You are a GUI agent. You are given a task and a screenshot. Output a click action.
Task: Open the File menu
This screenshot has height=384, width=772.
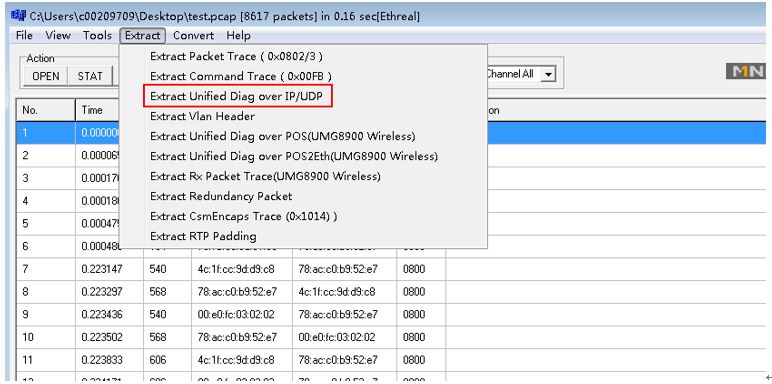pyautogui.click(x=24, y=35)
